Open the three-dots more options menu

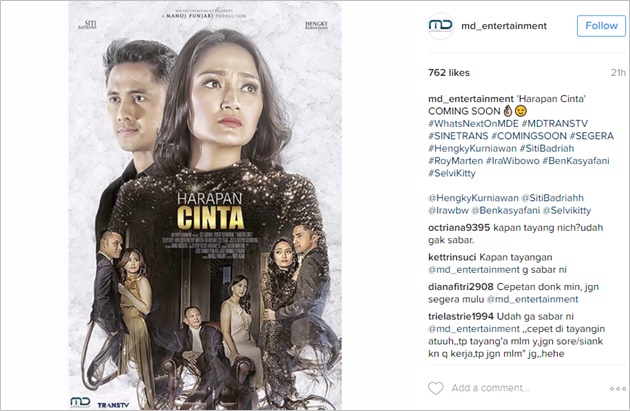(x=618, y=389)
